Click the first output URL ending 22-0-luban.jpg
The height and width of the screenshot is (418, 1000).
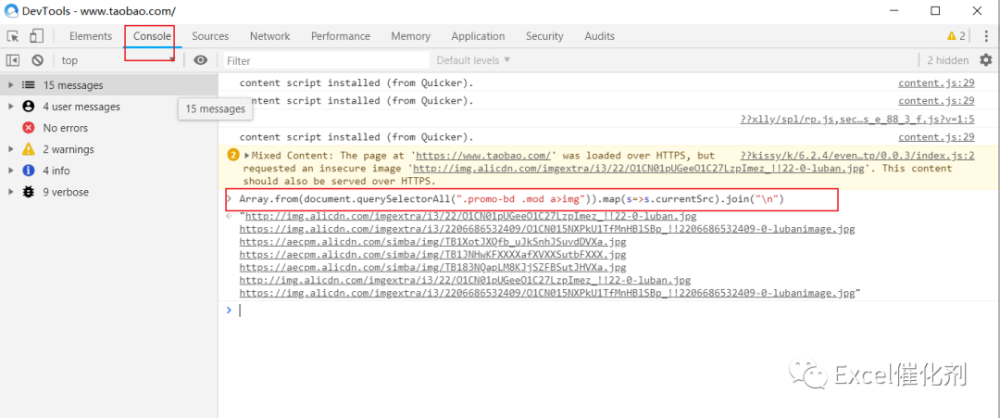click(x=469, y=216)
